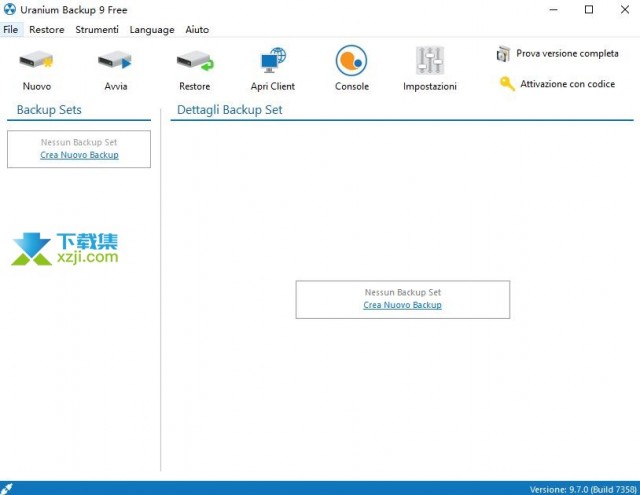The height and width of the screenshot is (495, 640).
Task: Open the Strumenti menu
Action: pos(97,29)
